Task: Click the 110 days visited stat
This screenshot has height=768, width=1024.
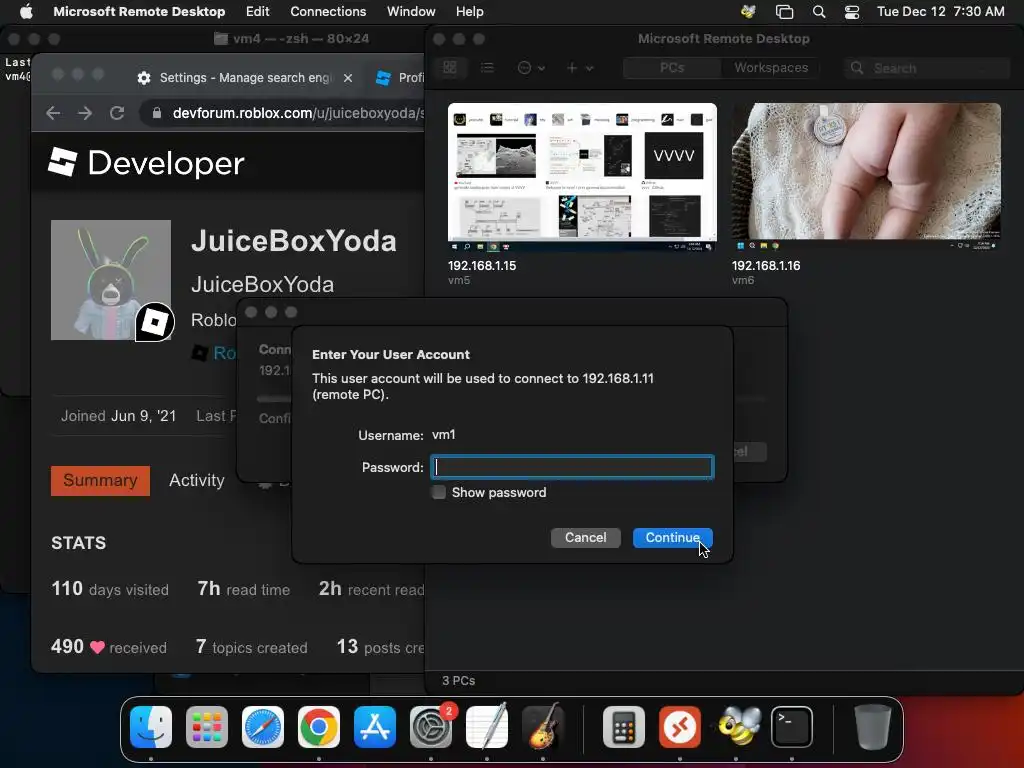Action: pos(110,589)
